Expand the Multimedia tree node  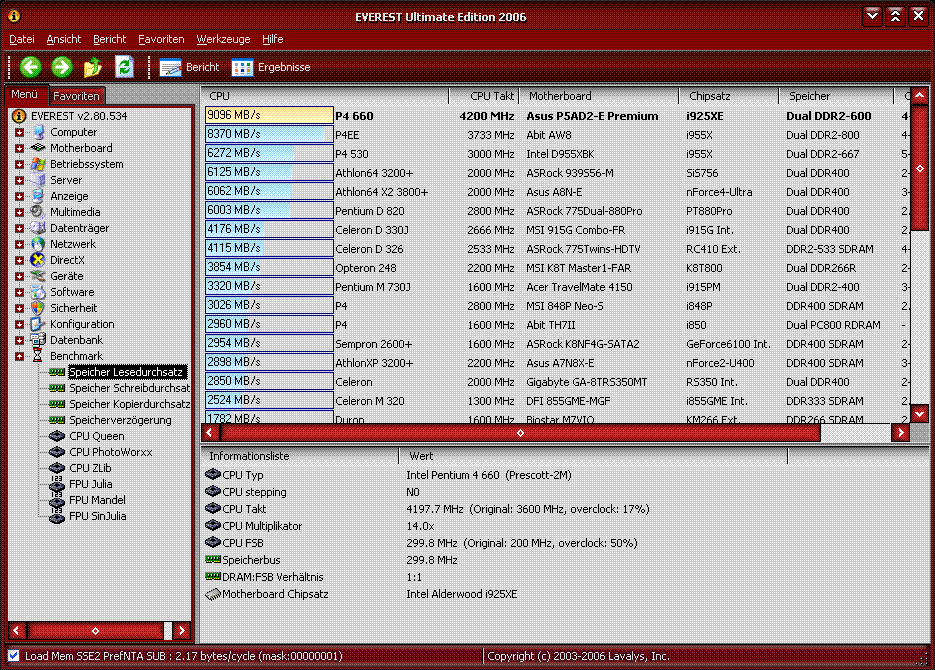(x=20, y=212)
